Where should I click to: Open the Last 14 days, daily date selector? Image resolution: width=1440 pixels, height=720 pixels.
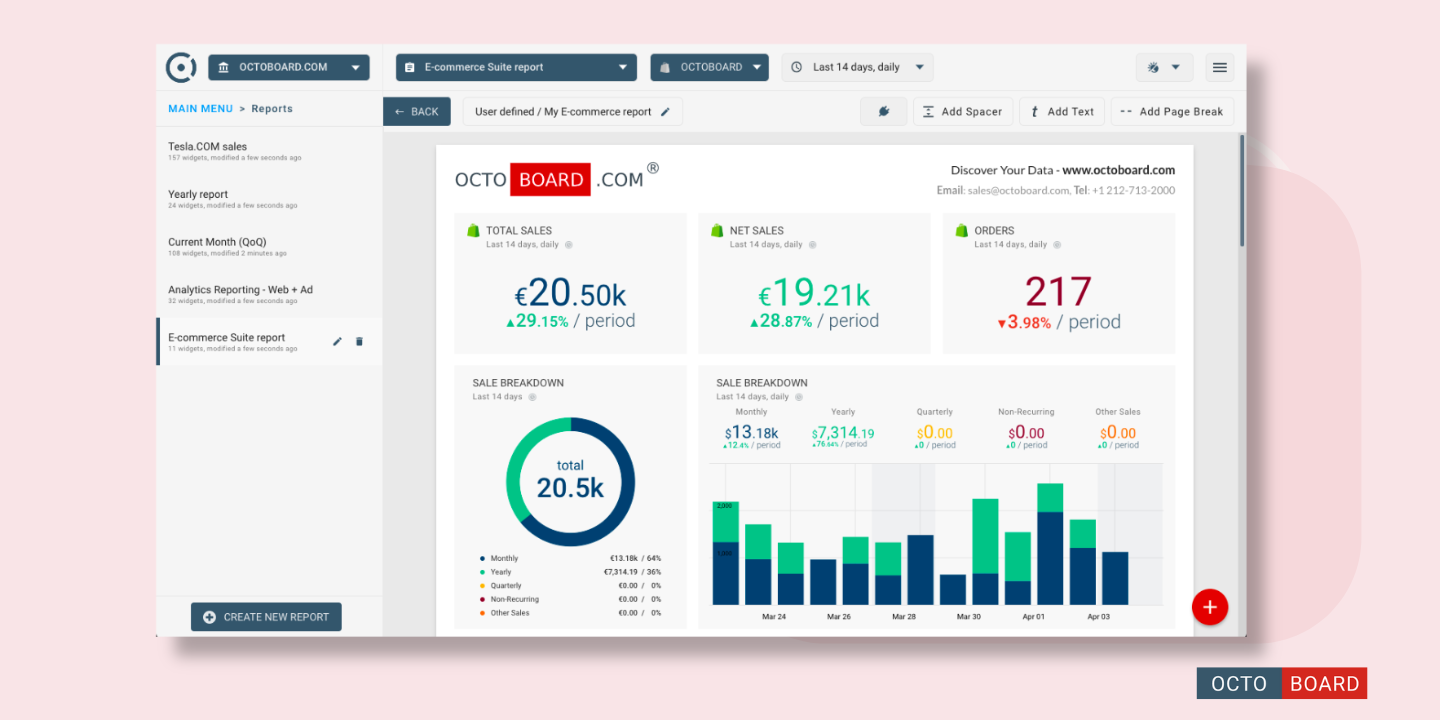(857, 68)
